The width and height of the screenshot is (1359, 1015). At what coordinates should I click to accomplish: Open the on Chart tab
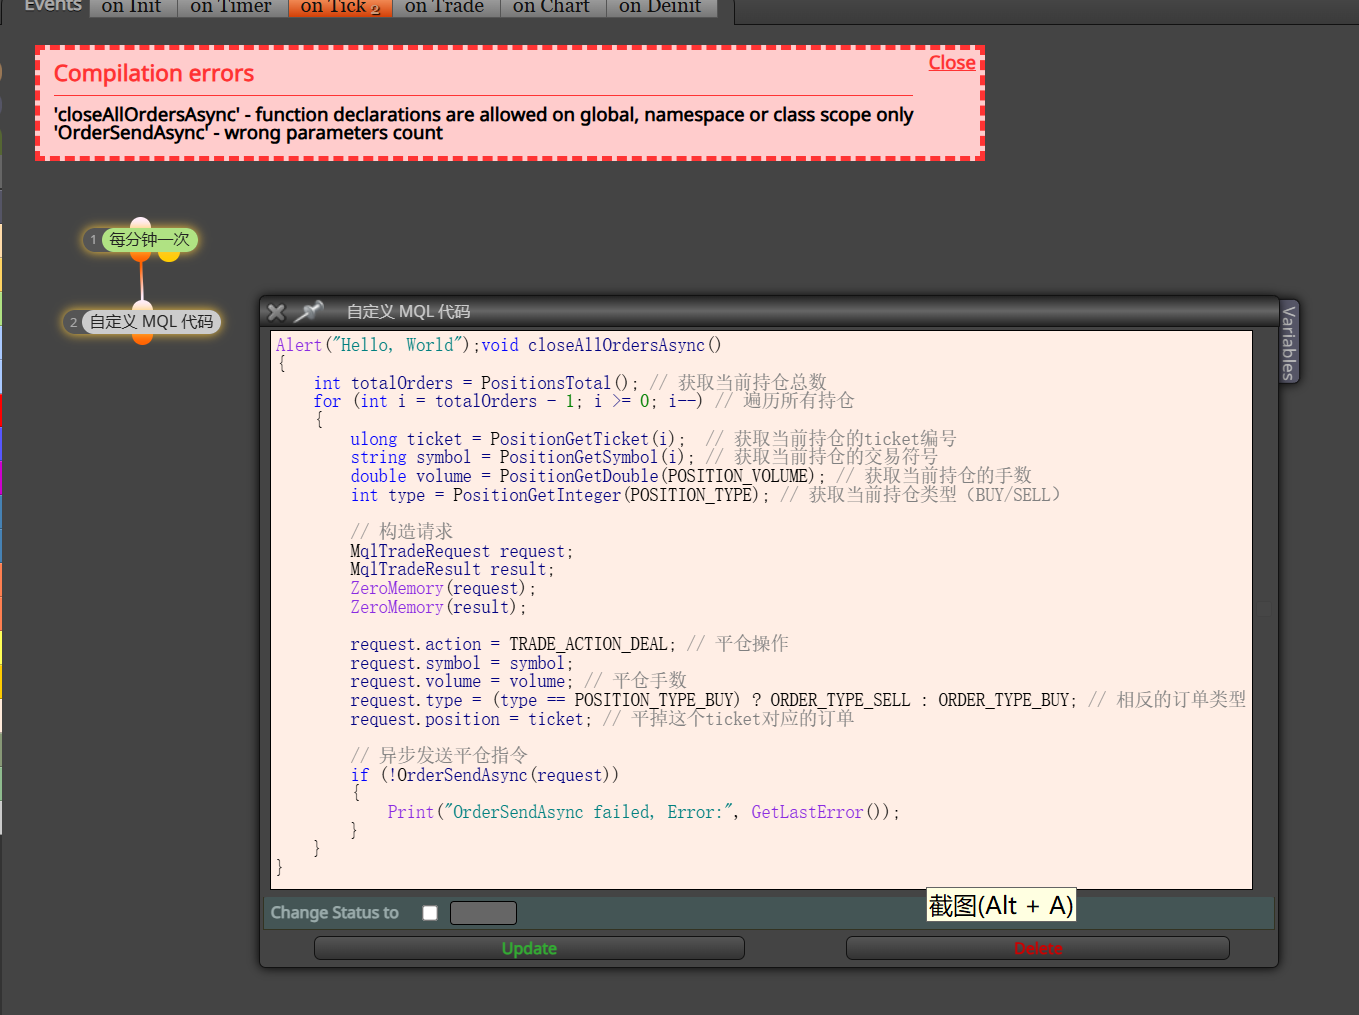(x=552, y=7)
